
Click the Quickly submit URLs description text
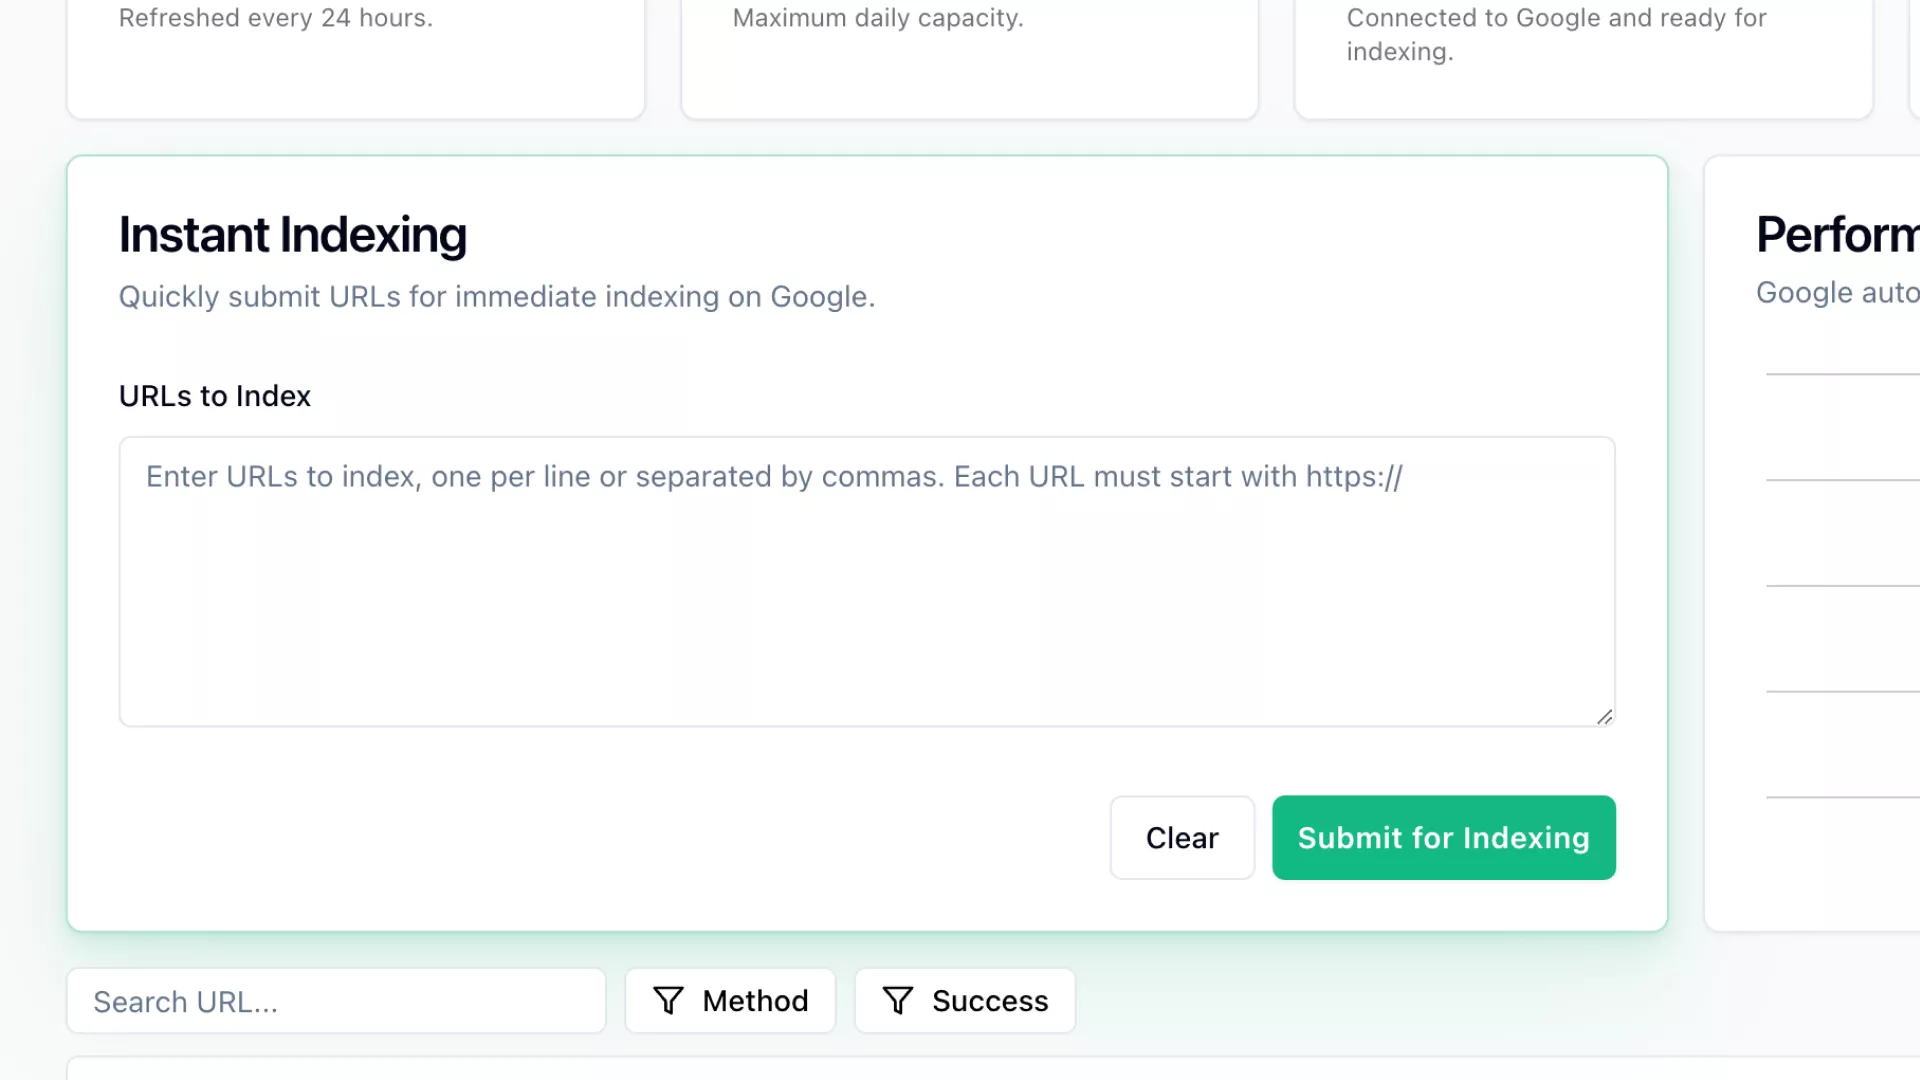(x=496, y=297)
